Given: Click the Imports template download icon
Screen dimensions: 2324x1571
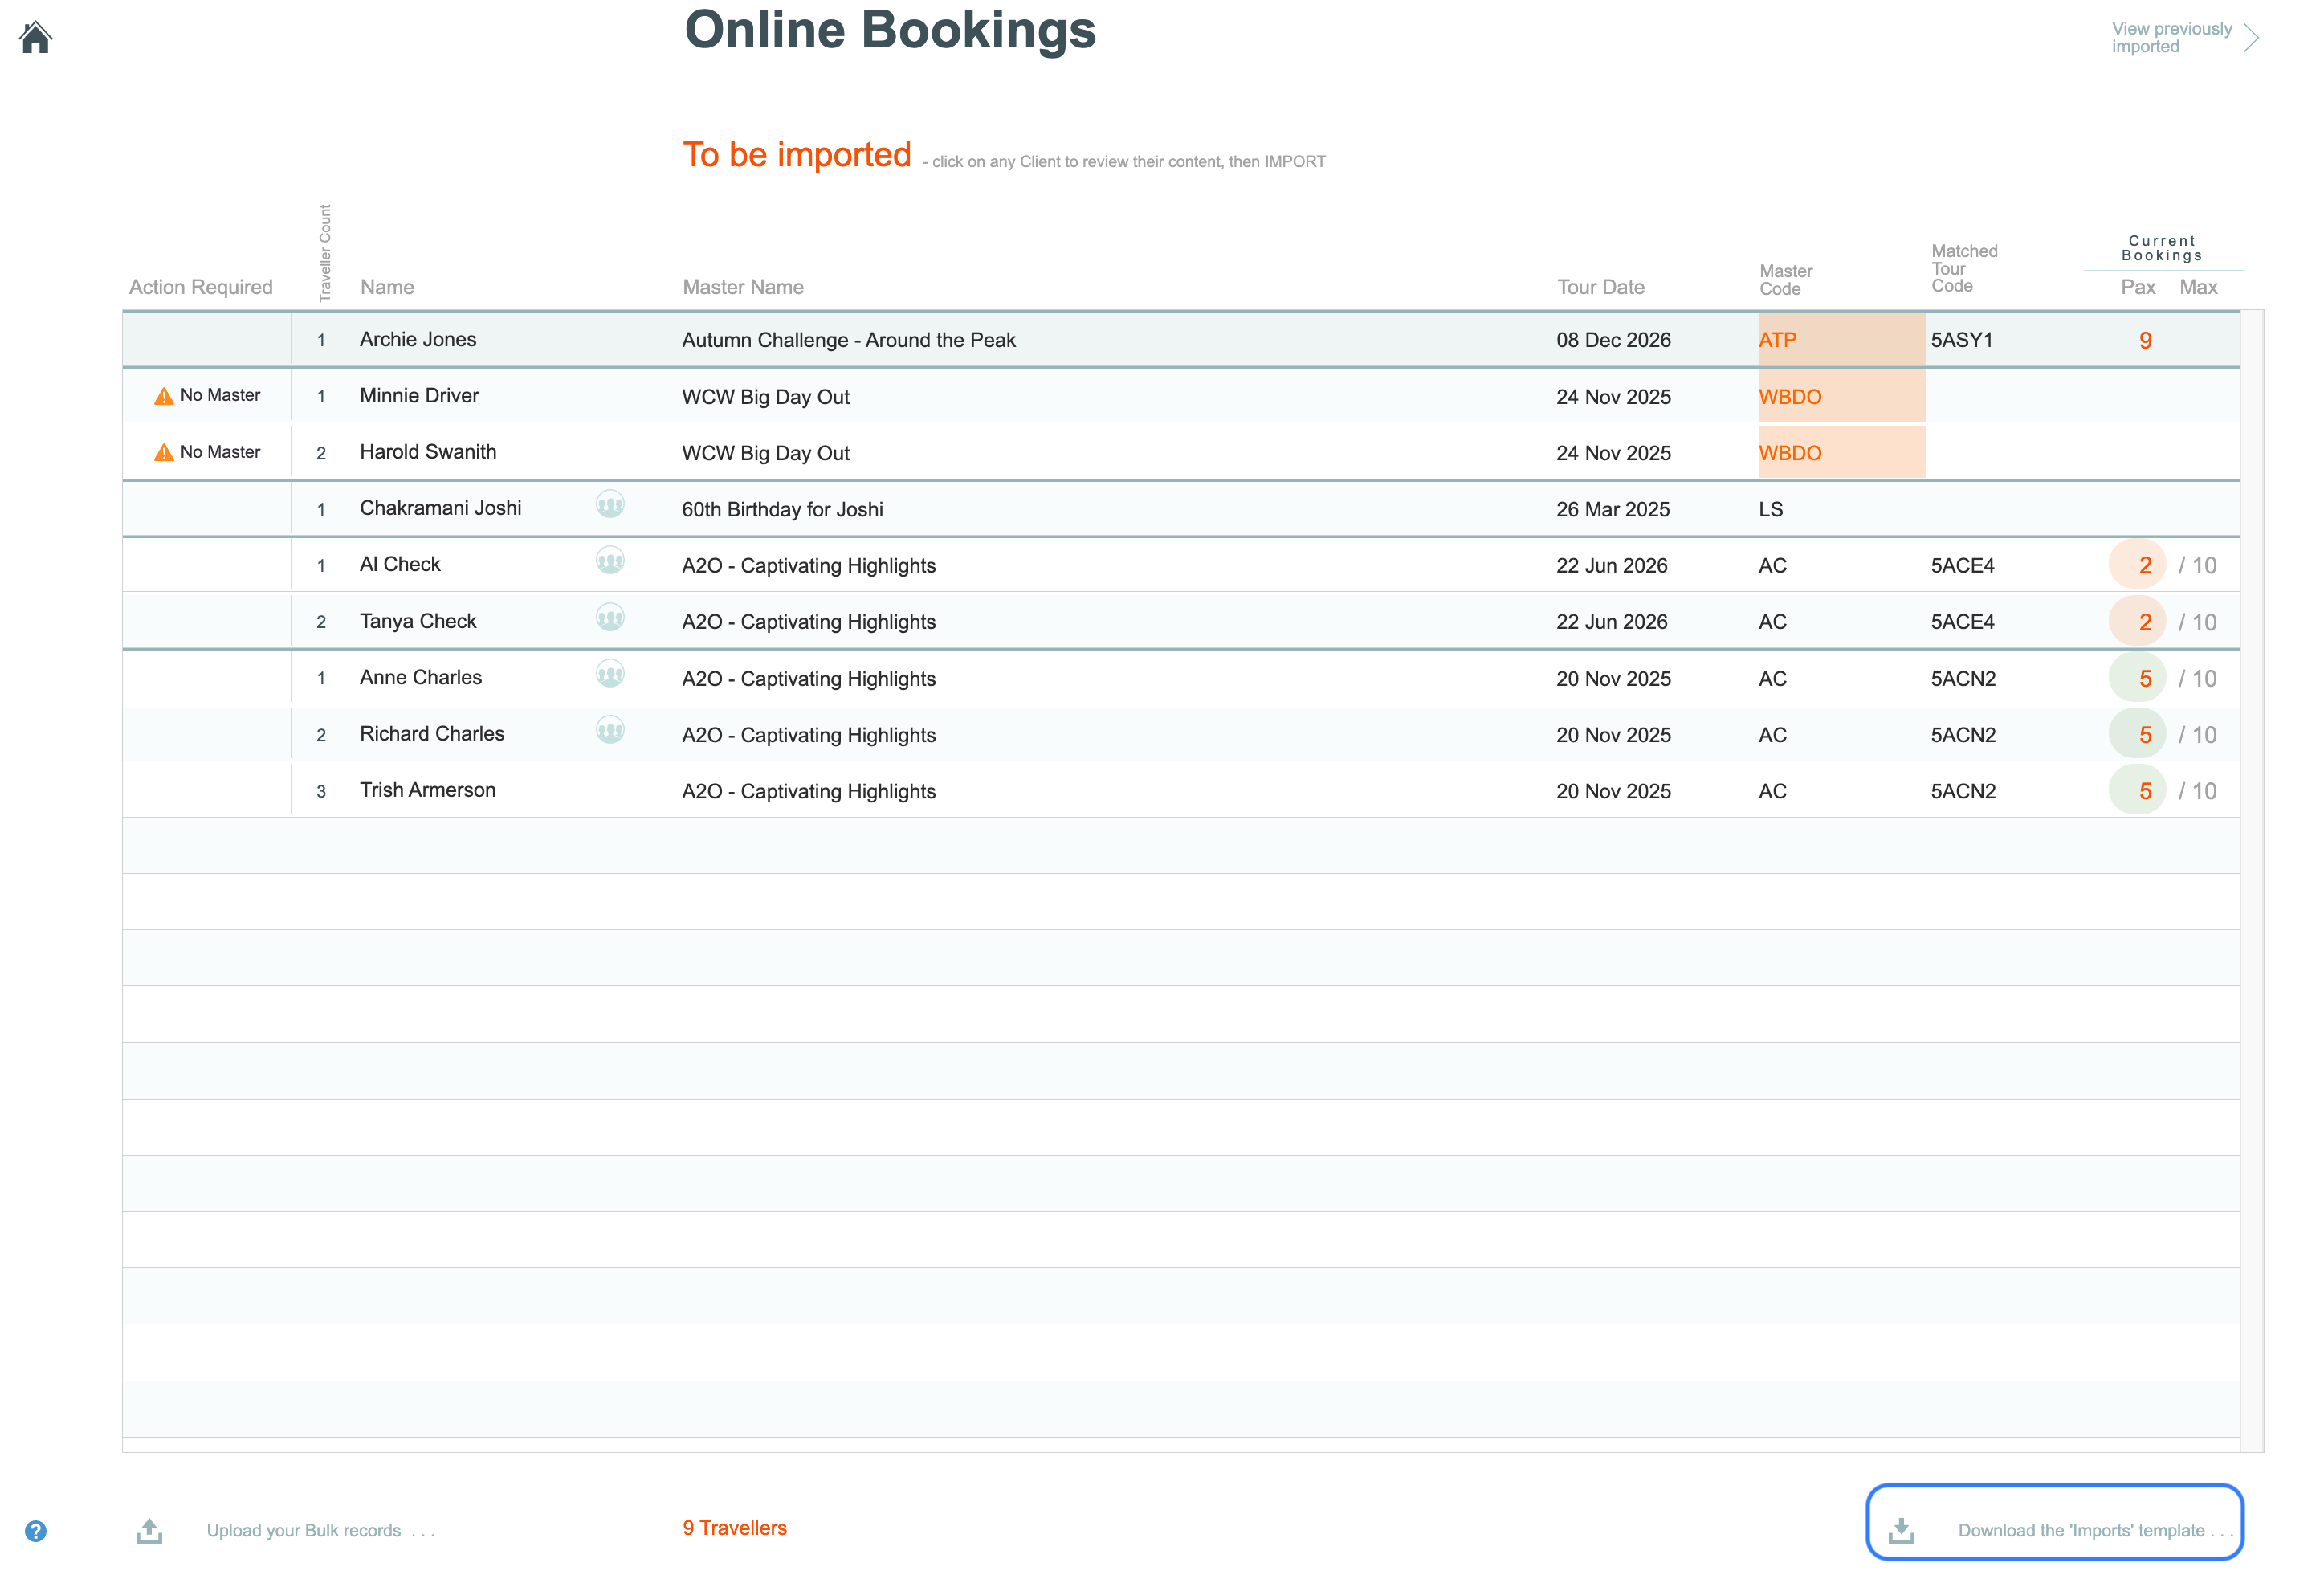Looking at the screenshot, I should [x=1900, y=1530].
